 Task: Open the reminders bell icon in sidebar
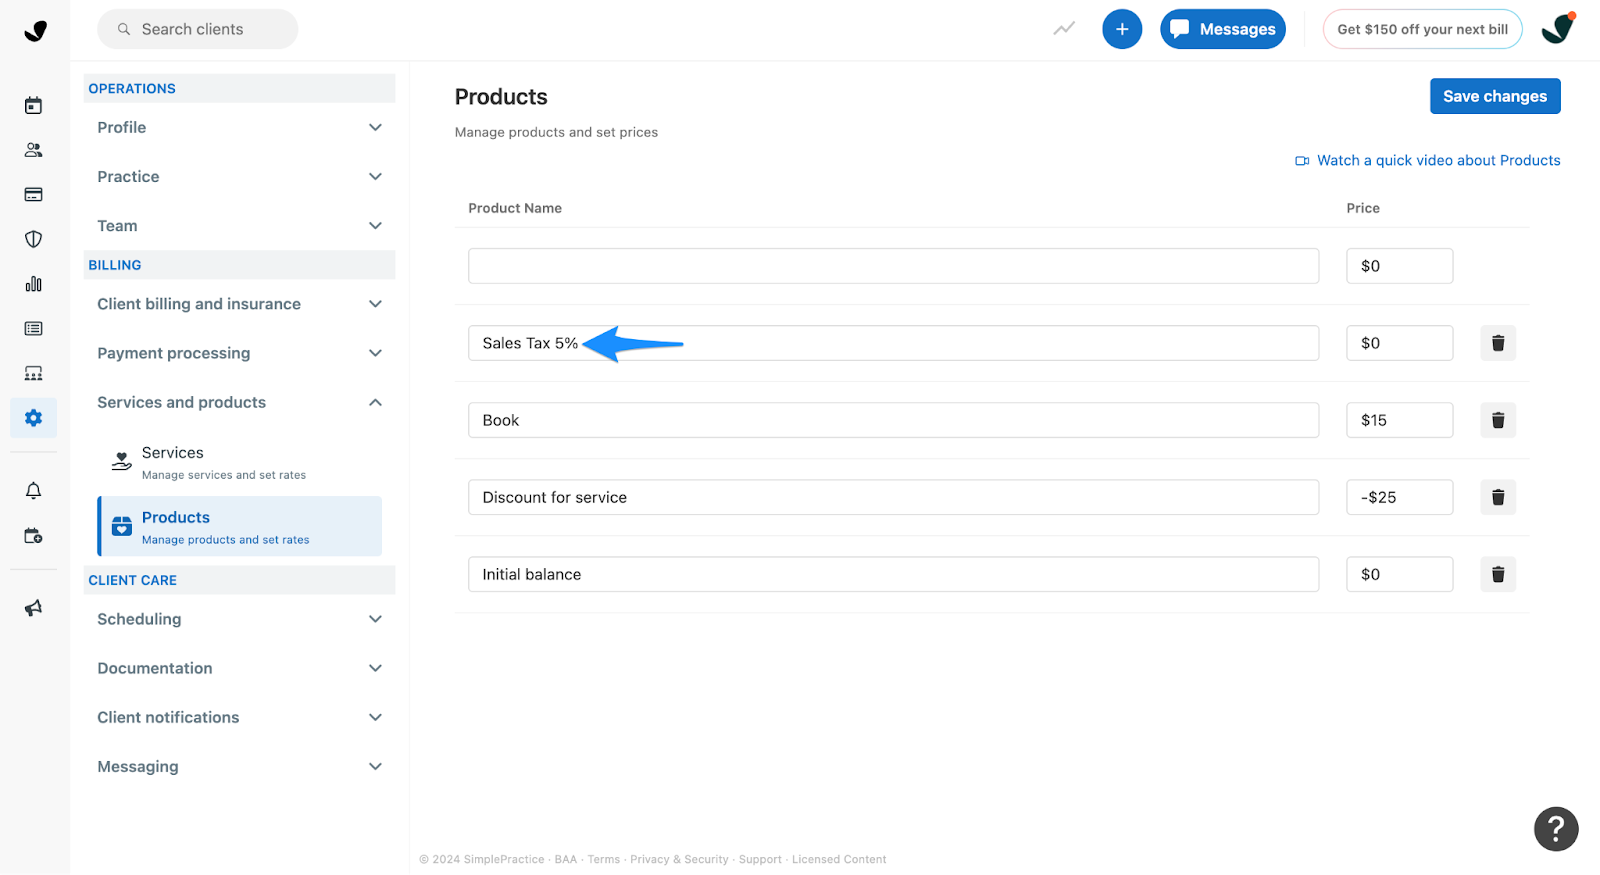[x=33, y=490]
